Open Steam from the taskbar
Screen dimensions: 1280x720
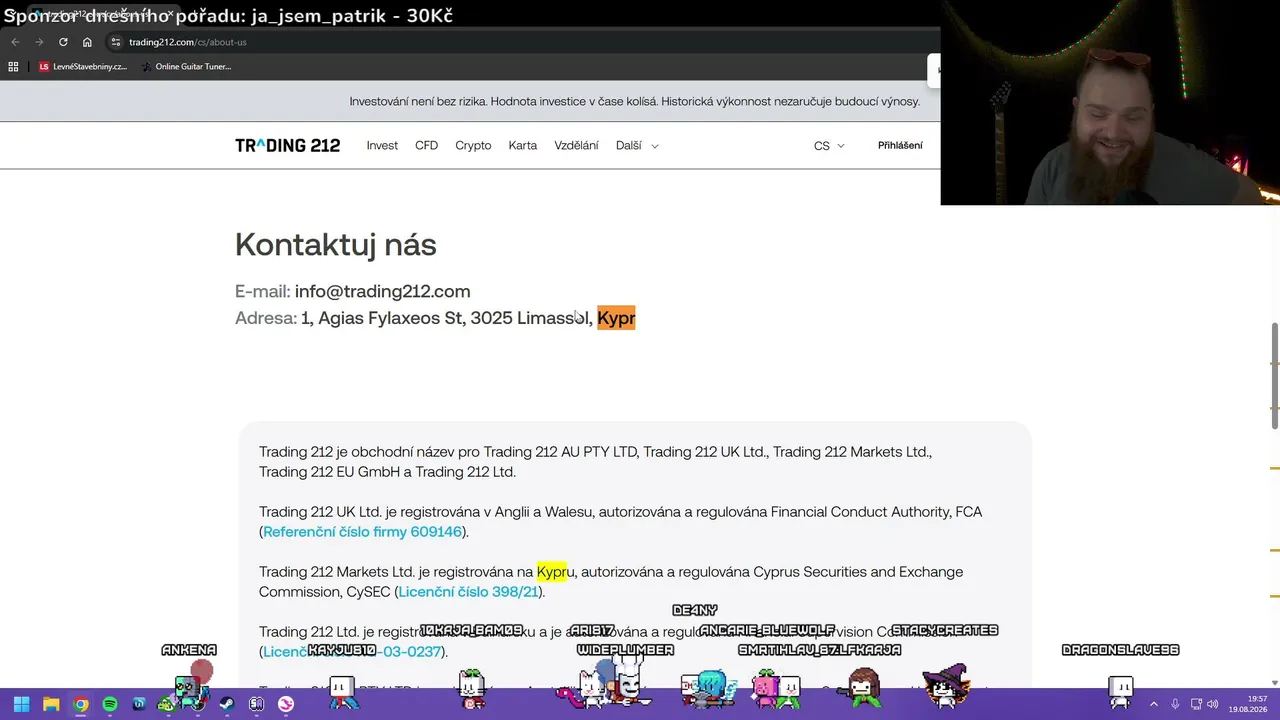pos(227,704)
